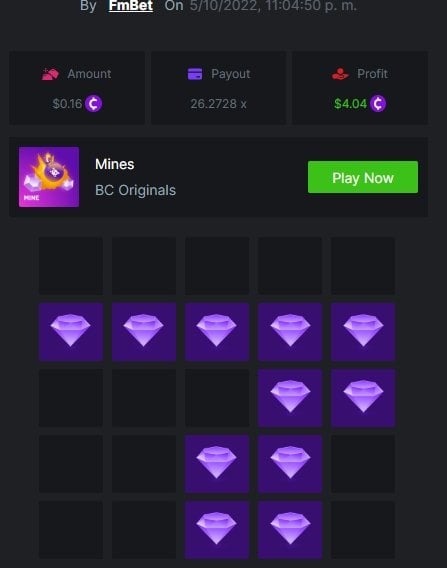Click the Mines game title text
Viewport: 447px width, 568px height.
click(114, 164)
